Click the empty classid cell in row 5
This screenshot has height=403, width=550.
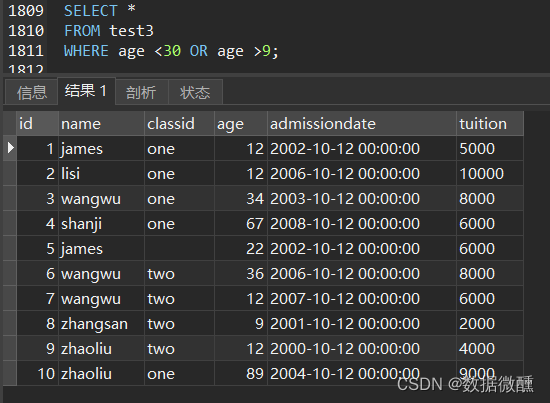point(179,249)
